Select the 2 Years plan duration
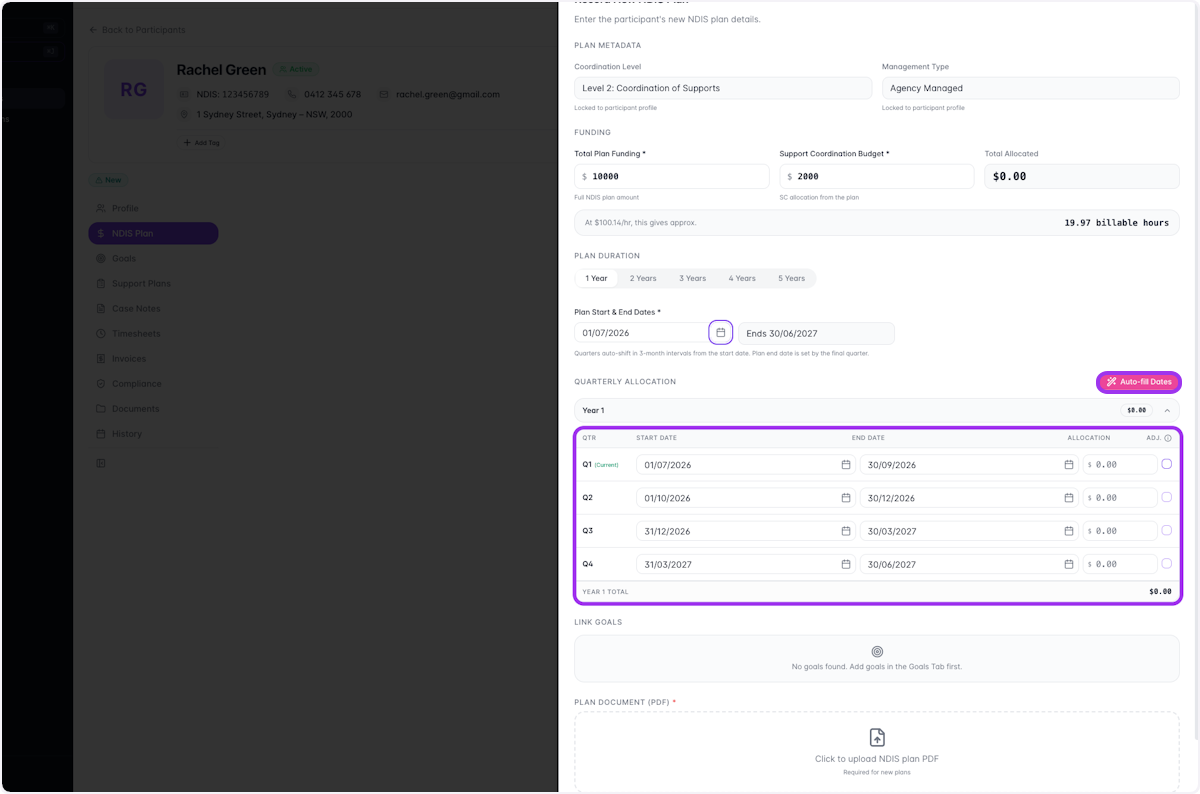This screenshot has height=794, width=1200. coord(643,278)
